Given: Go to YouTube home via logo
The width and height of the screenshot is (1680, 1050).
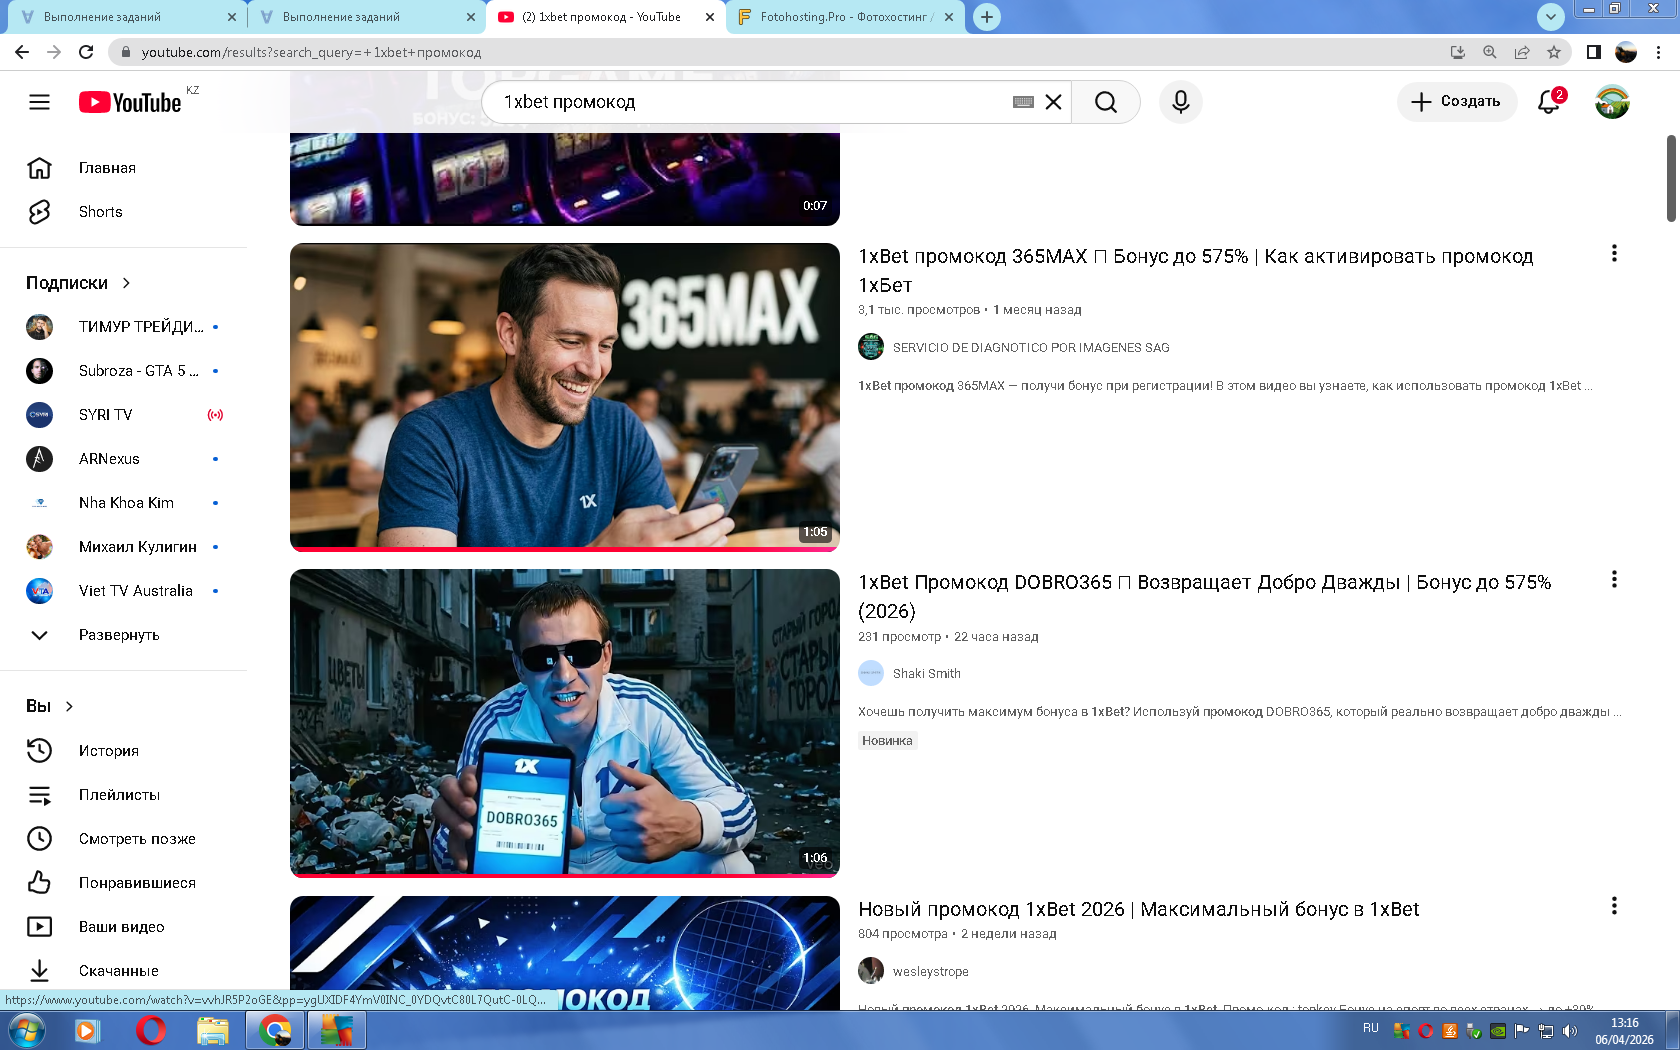Looking at the screenshot, I should tap(130, 102).
